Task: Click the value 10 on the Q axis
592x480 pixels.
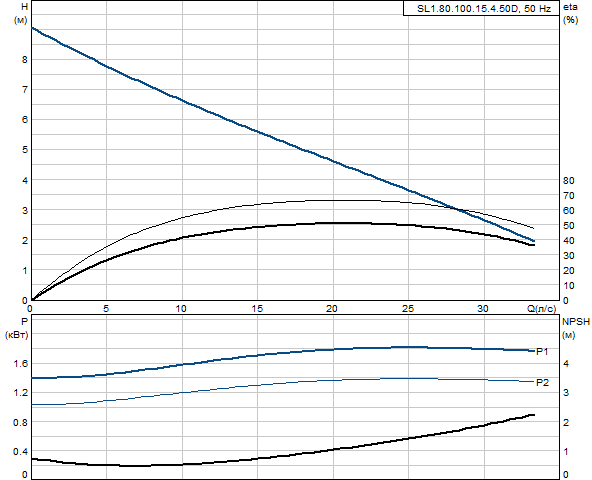Action: (181, 309)
